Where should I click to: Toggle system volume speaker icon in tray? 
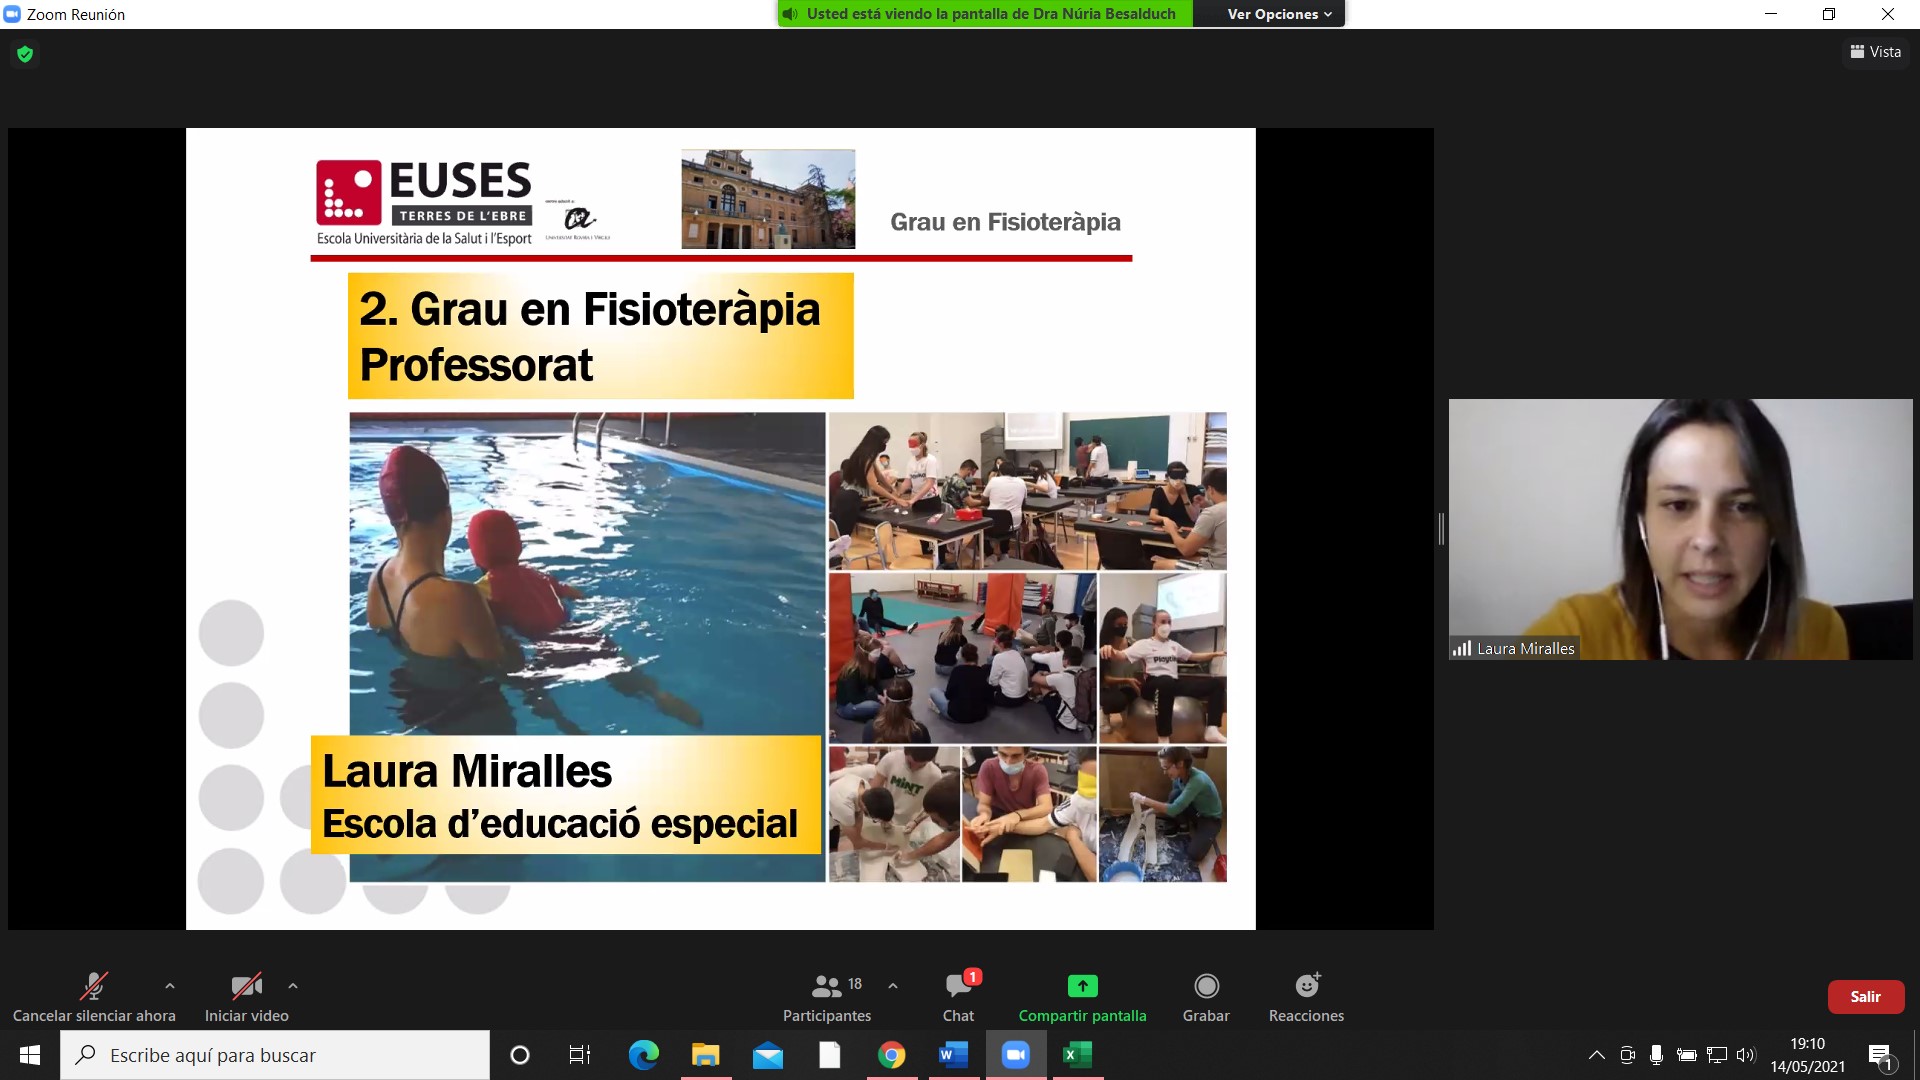(x=1746, y=1055)
